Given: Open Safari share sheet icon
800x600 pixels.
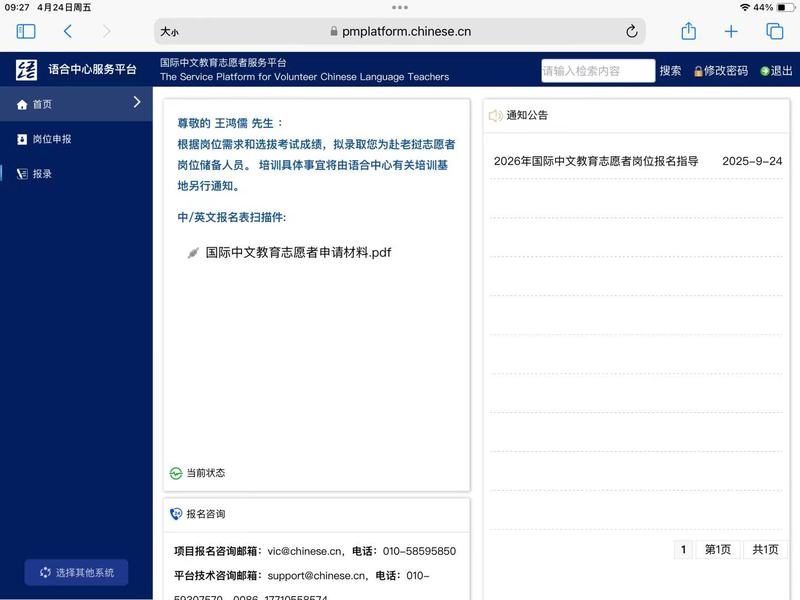Looking at the screenshot, I should (688, 32).
